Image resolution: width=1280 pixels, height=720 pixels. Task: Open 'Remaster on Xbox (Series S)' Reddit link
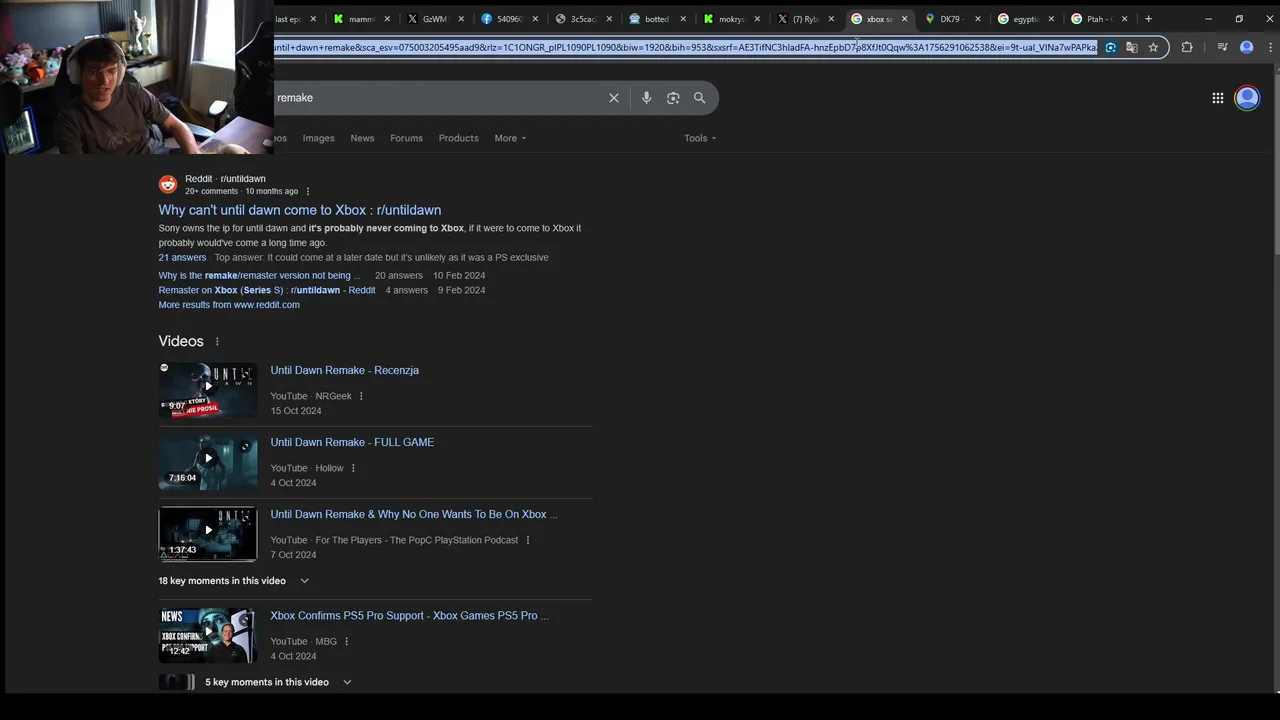pyautogui.click(x=267, y=291)
